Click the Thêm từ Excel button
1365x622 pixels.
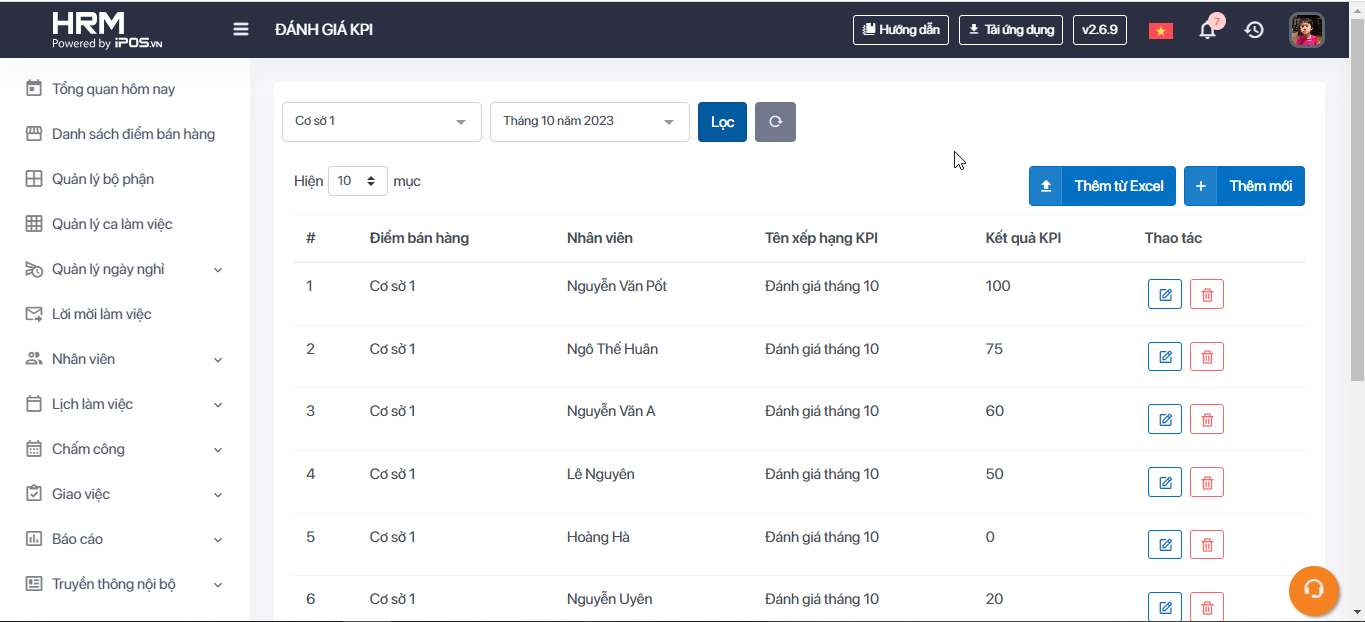pyautogui.click(x=1102, y=186)
